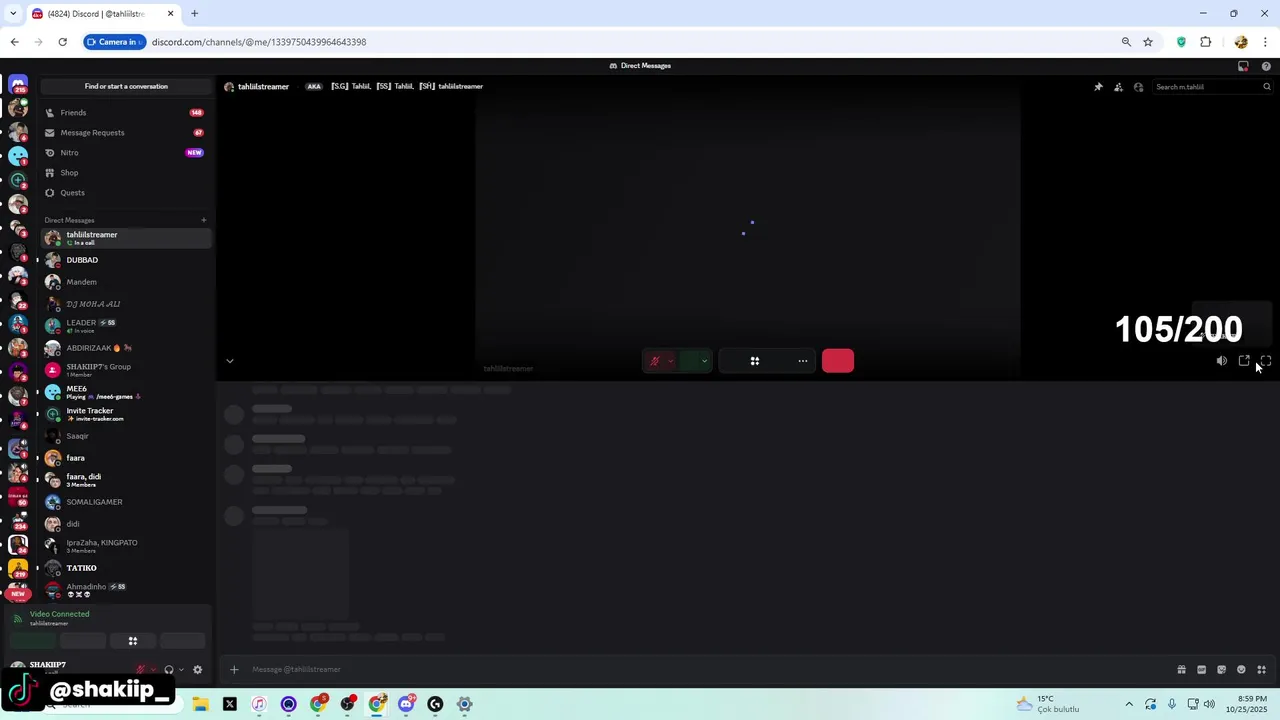Open more call options (three dots)
1280x720 pixels.
pyautogui.click(x=802, y=361)
